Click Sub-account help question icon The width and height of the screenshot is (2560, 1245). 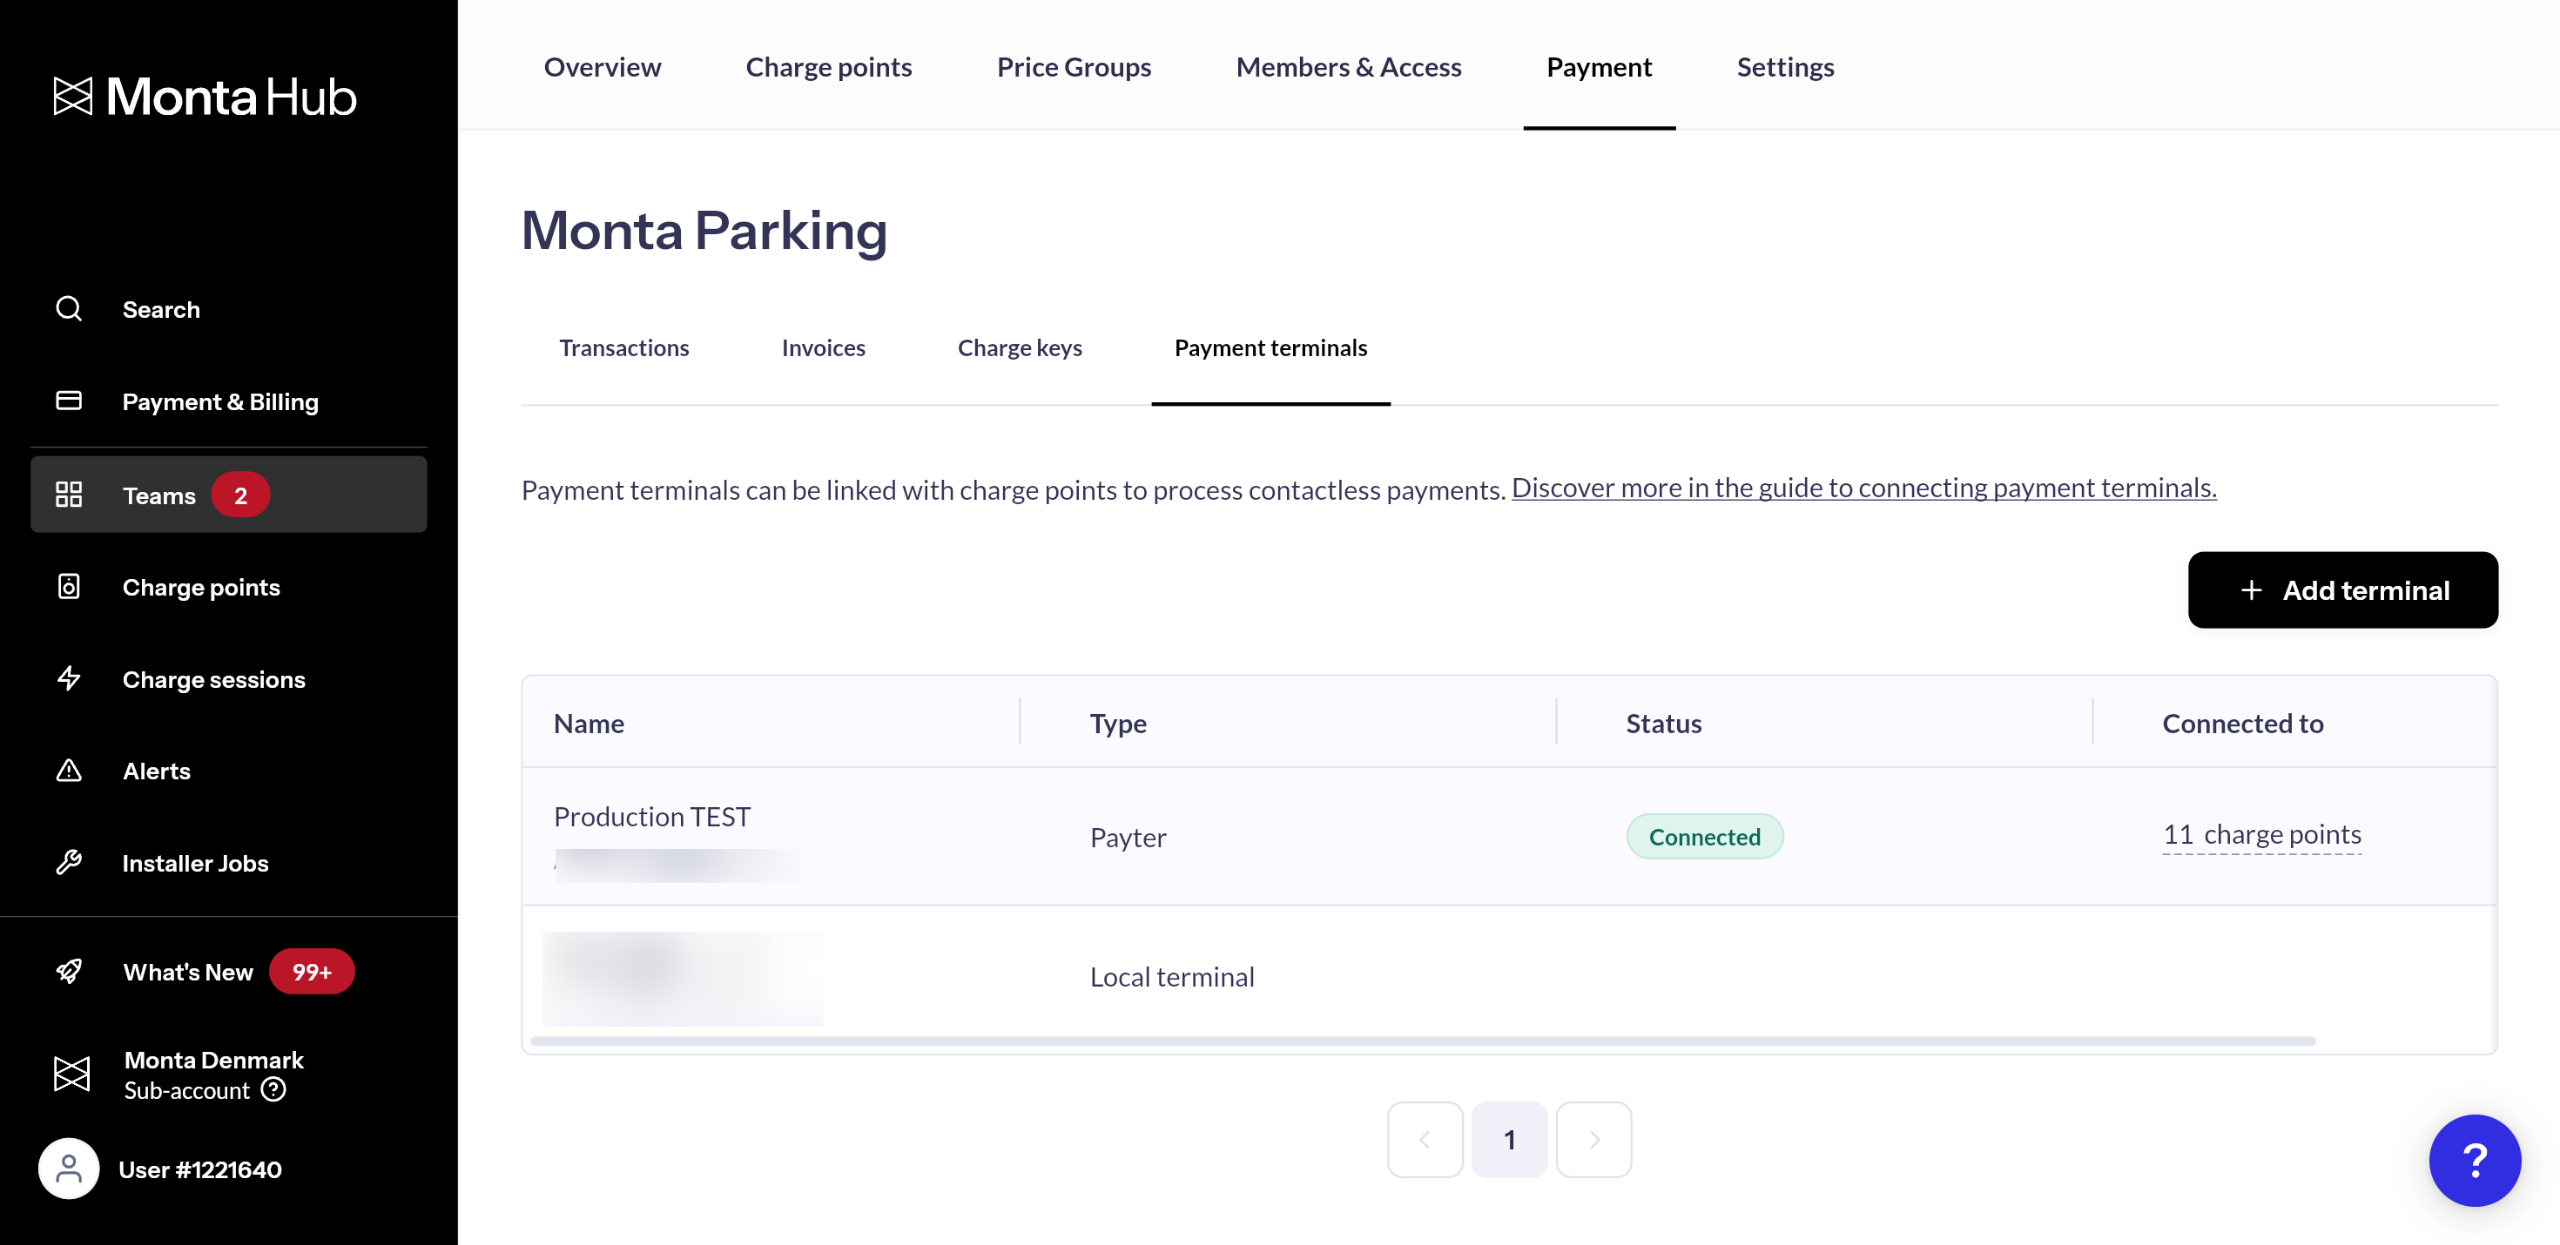point(273,1090)
